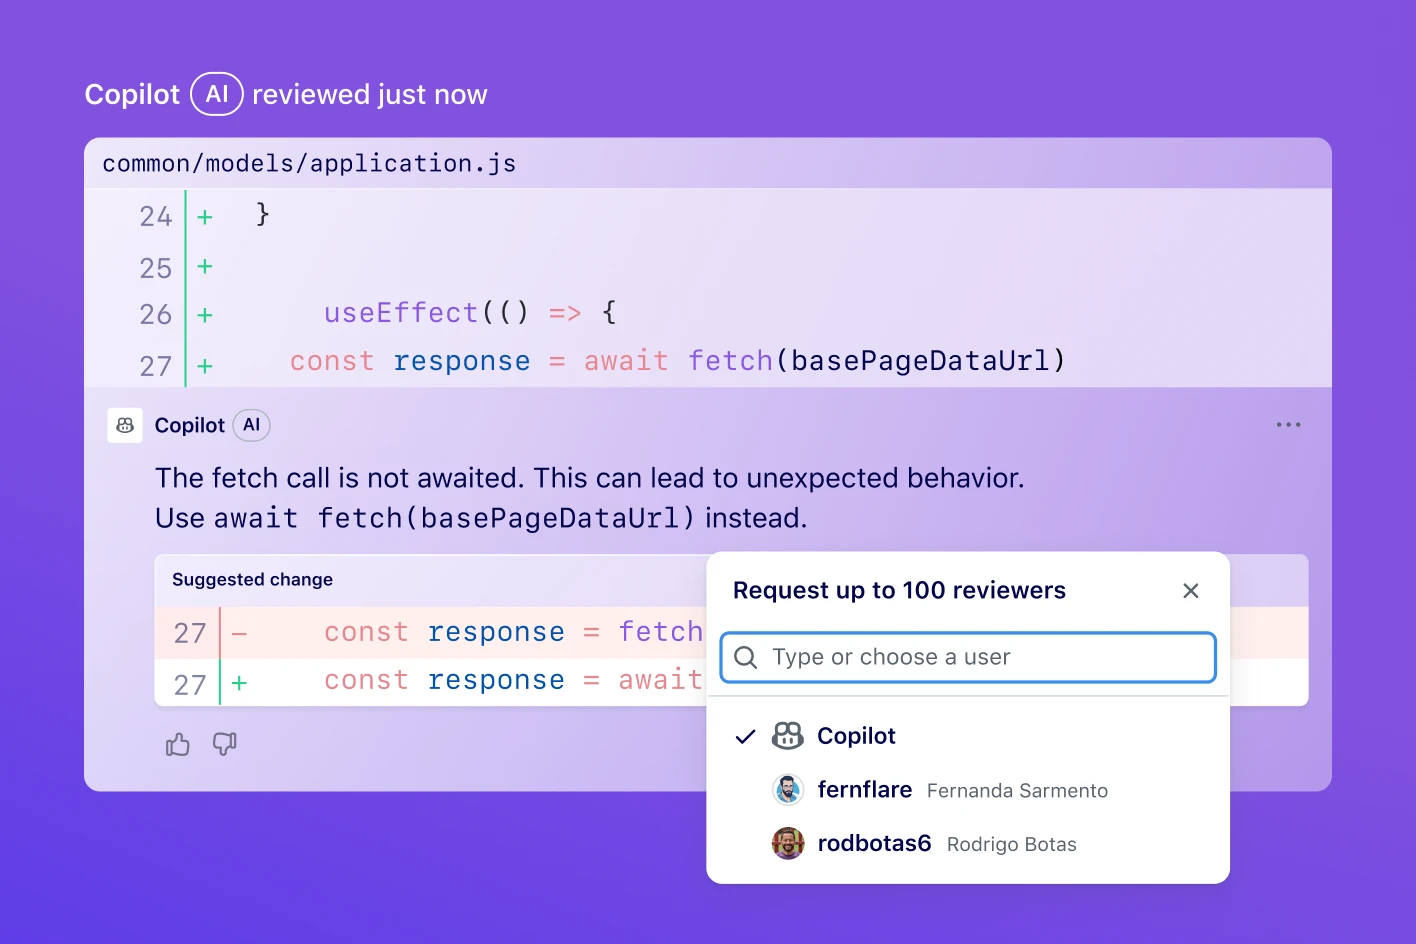This screenshot has height=944, width=1416.
Task: Click the magnifying glass in the search field
Action: point(745,657)
